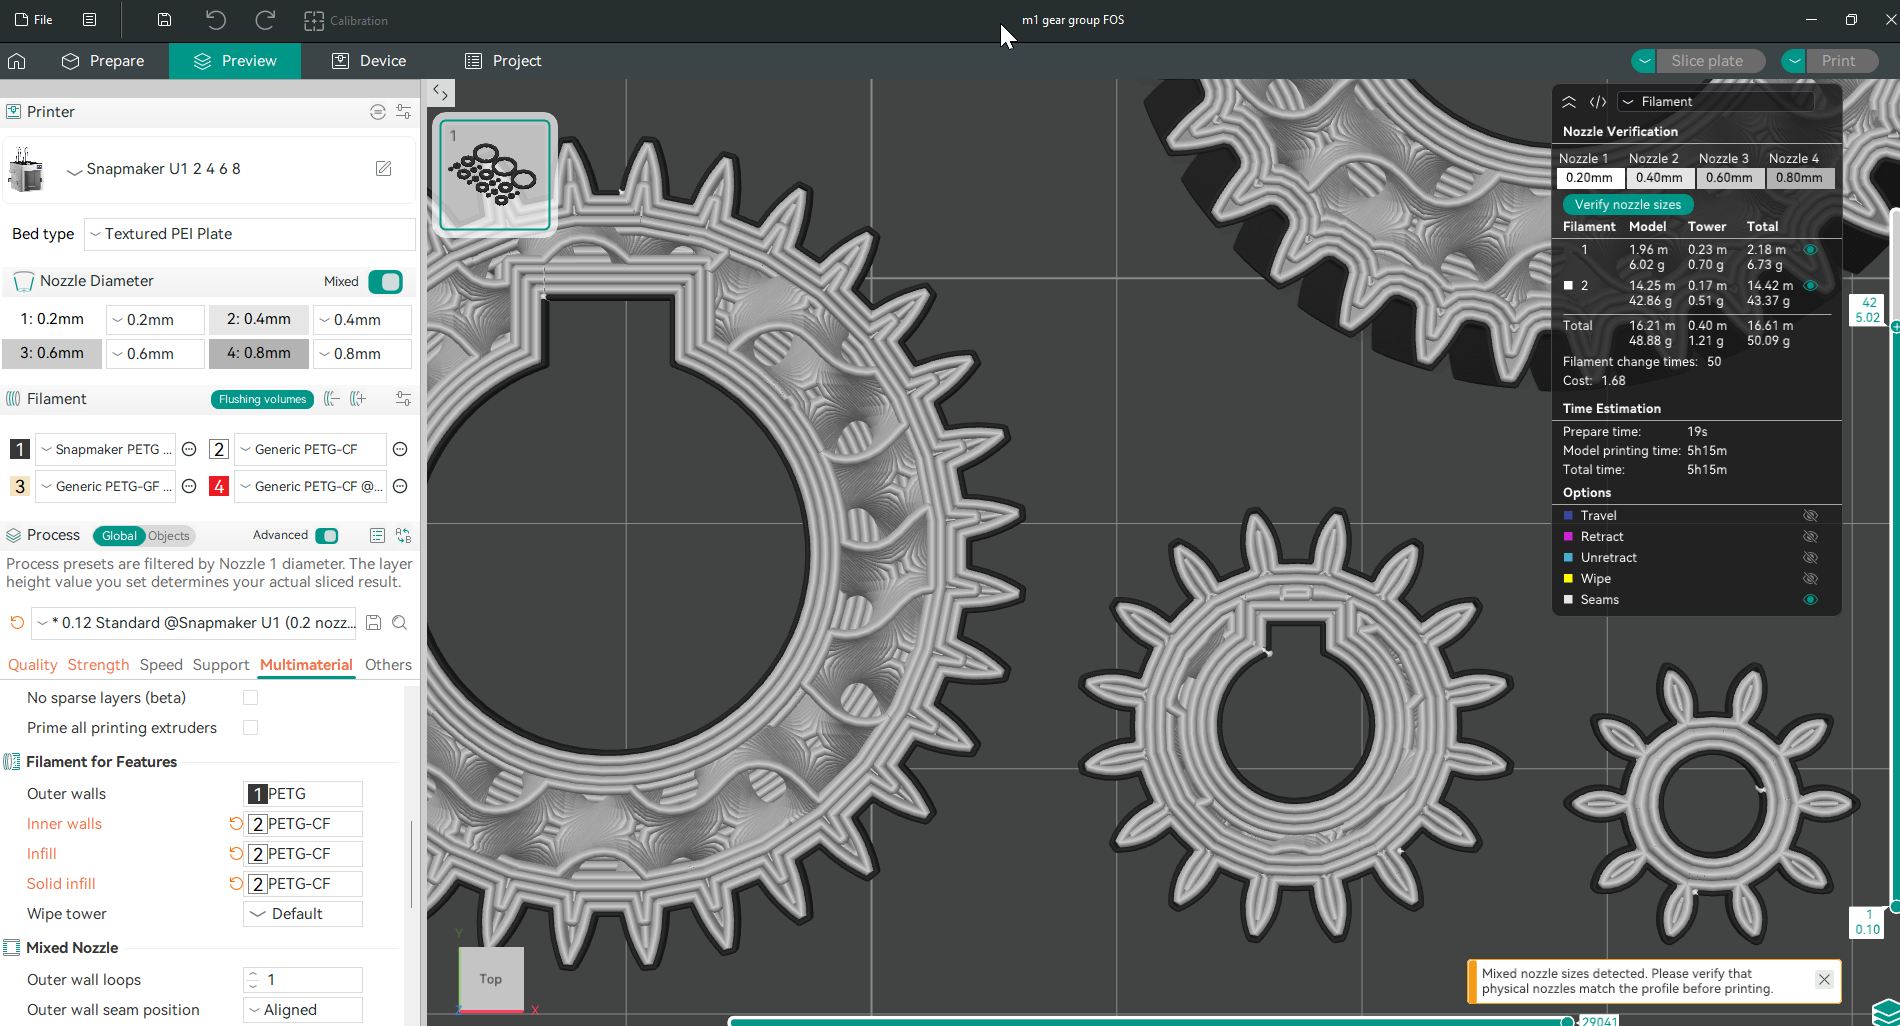Image resolution: width=1900 pixels, height=1026 pixels.
Task: Open nozzle 3 diameter dropdown showing 0.6mm
Action: click(155, 354)
